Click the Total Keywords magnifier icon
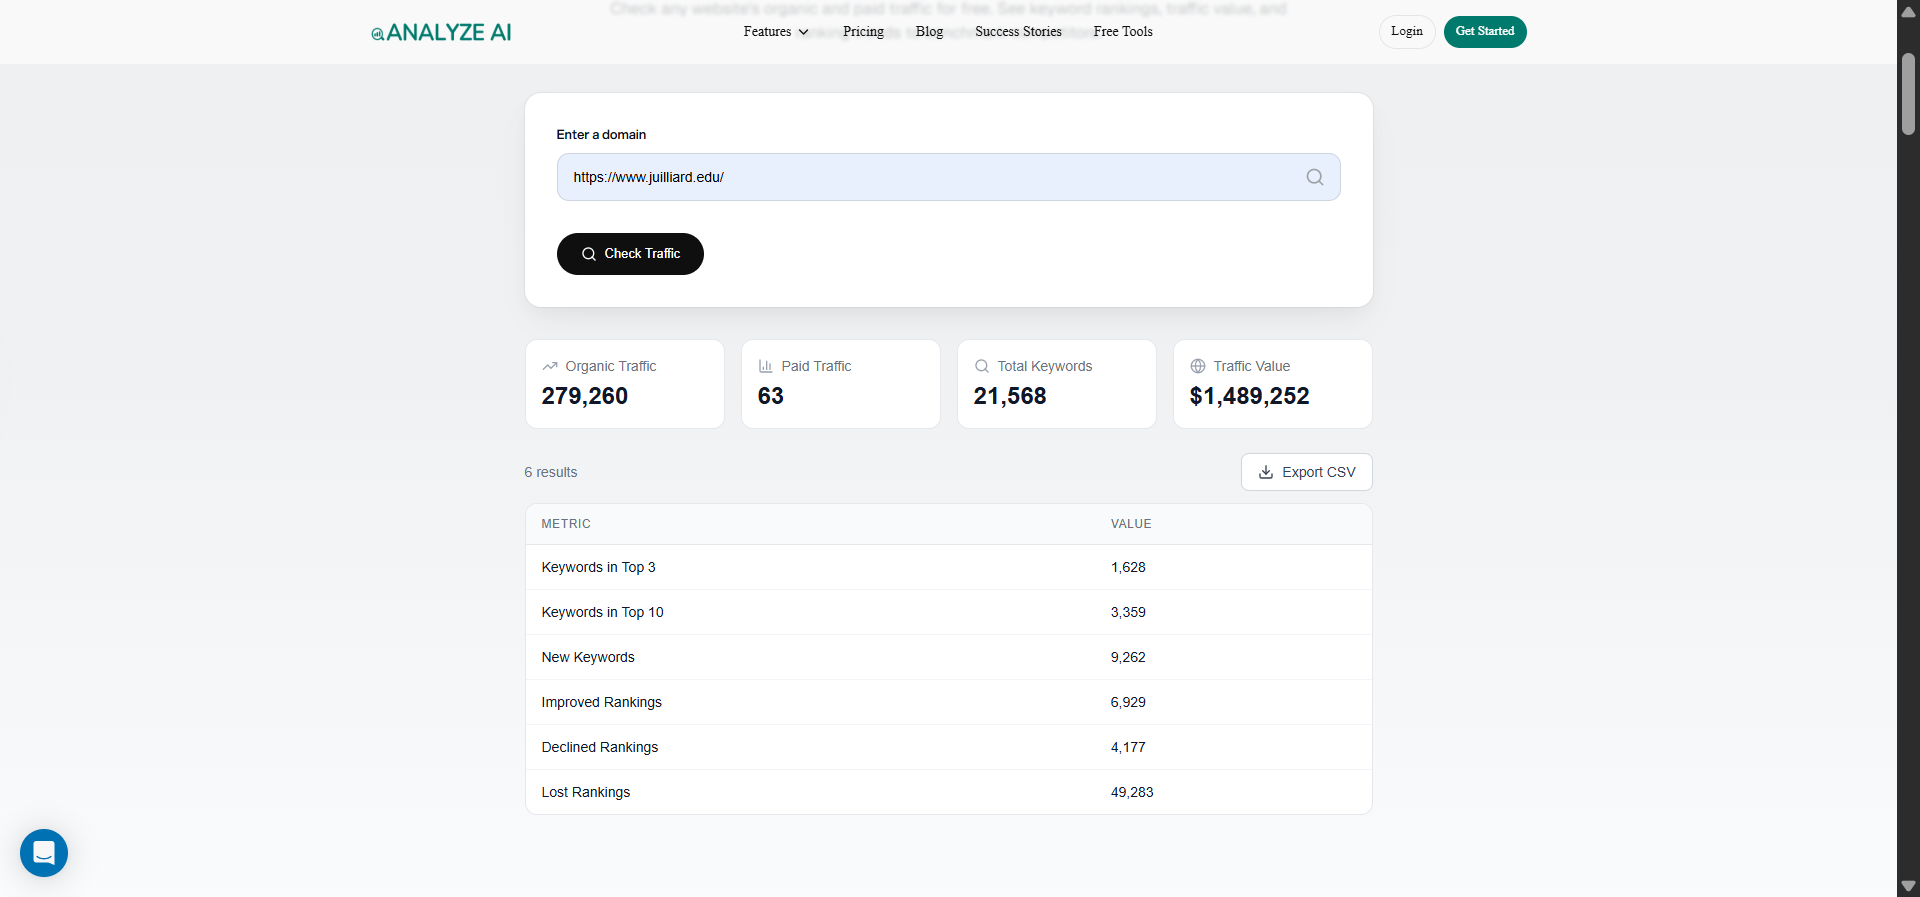The image size is (1920, 897). click(982, 366)
